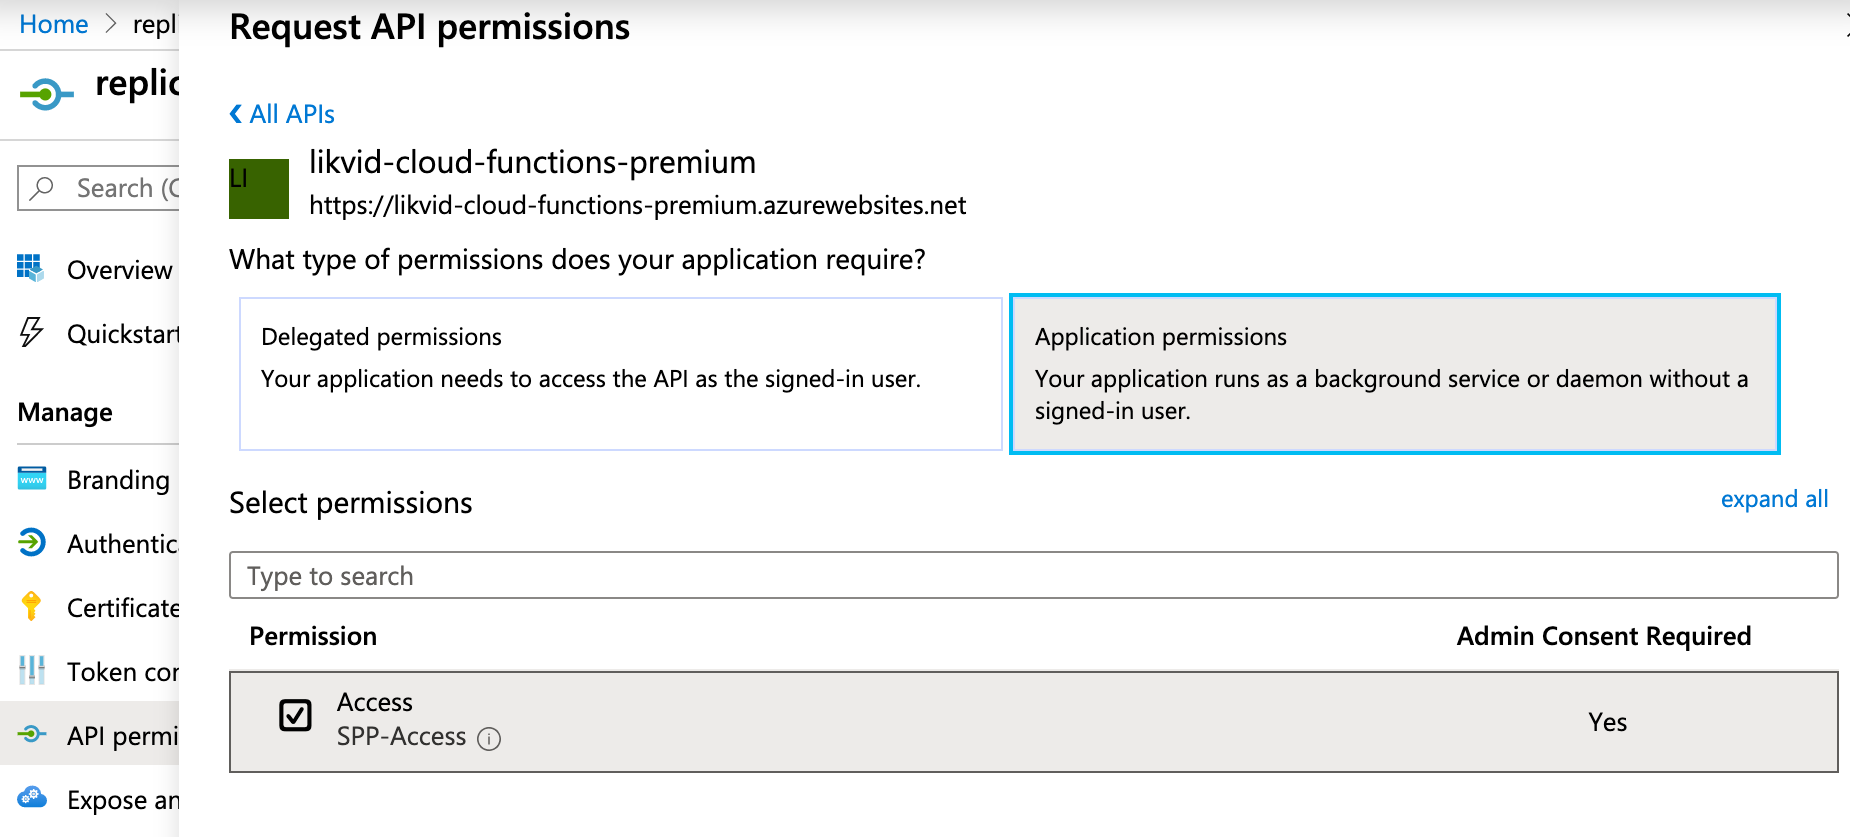Click the API permissions sidebar icon

click(x=31, y=735)
